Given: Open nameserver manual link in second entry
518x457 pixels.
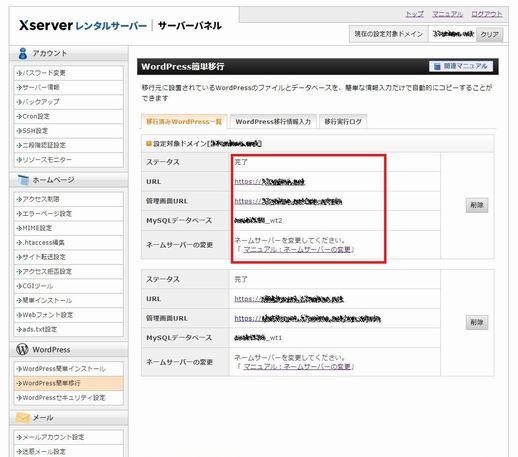Looking at the screenshot, I should [297, 367].
